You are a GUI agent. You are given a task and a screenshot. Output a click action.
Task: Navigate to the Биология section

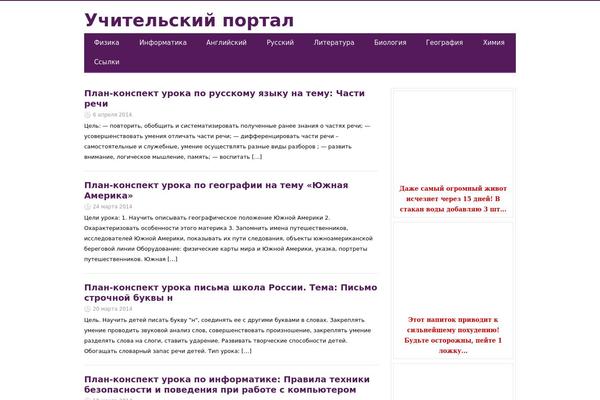(390, 42)
